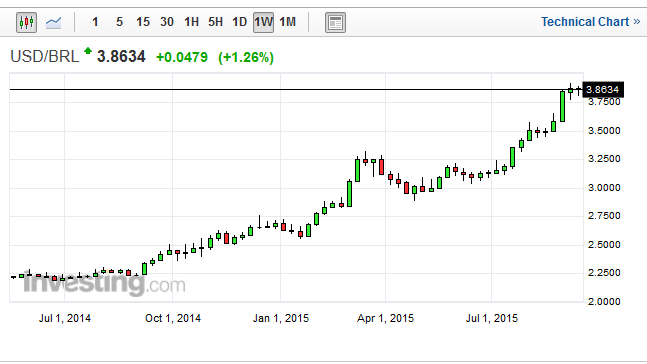The width and height of the screenshot is (647, 364).
Task: Select the 1W timeframe
Action: tap(263, 22)
